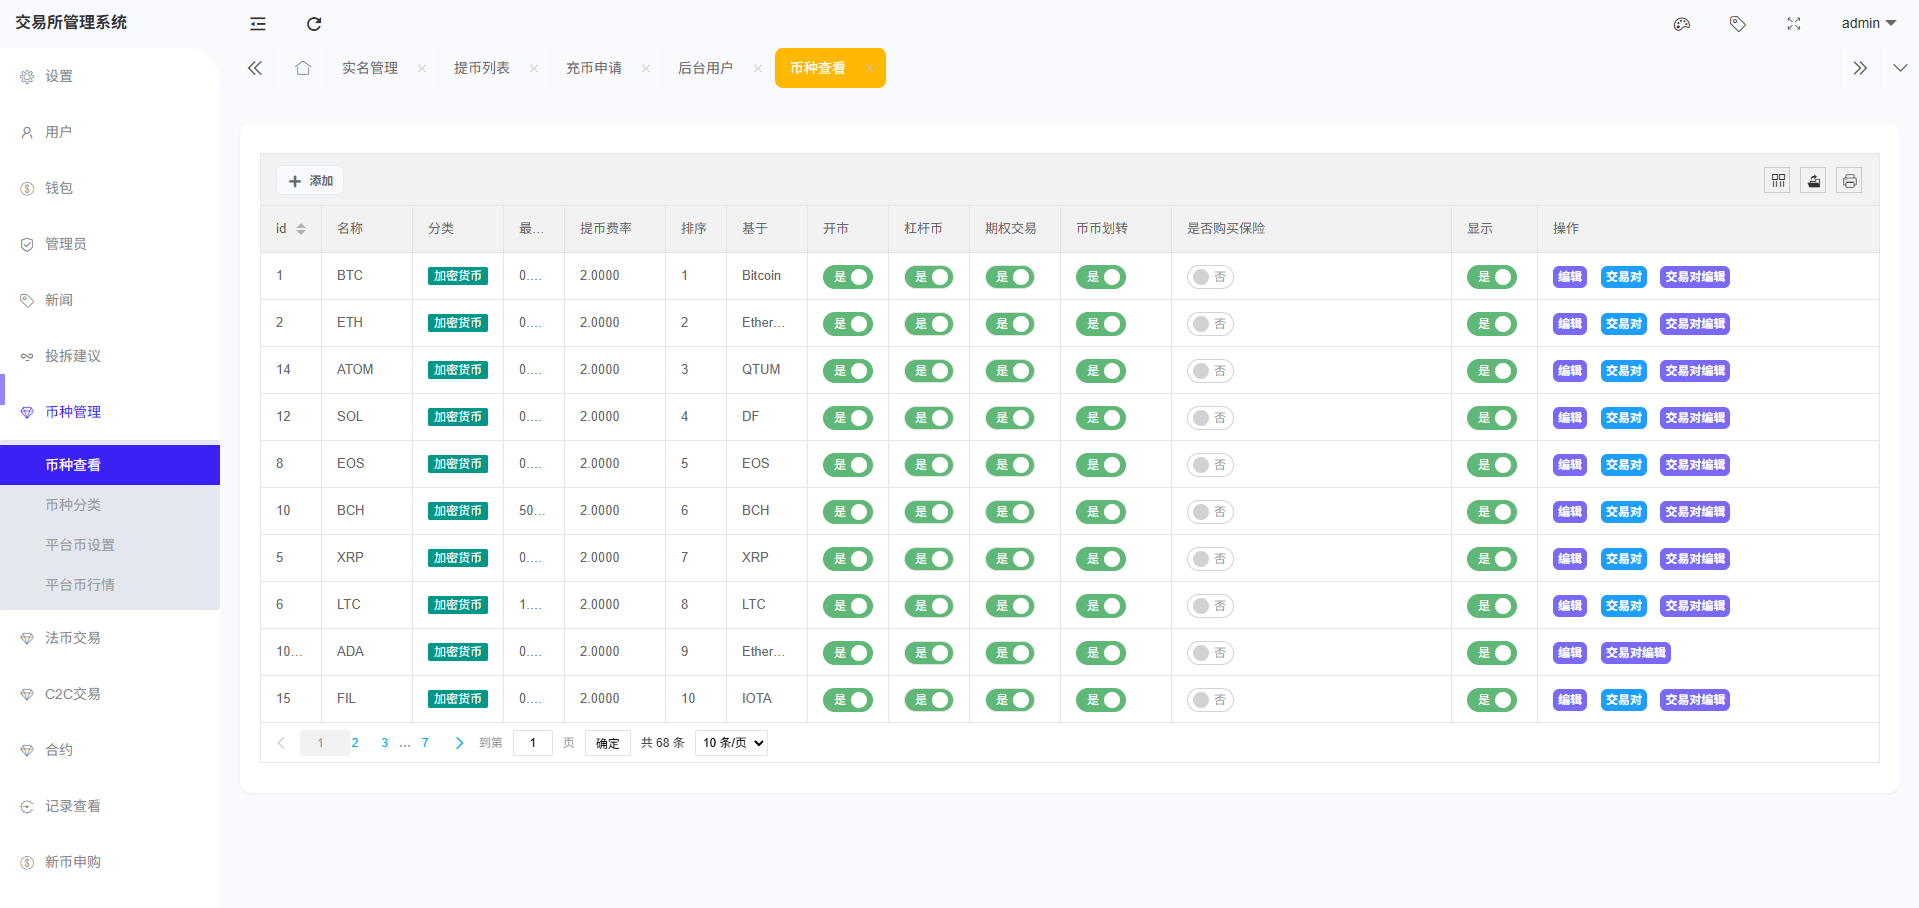1919x908 pixels.
Task: Click the 添加 button to add a coin
Action: [x=309, y=180]
